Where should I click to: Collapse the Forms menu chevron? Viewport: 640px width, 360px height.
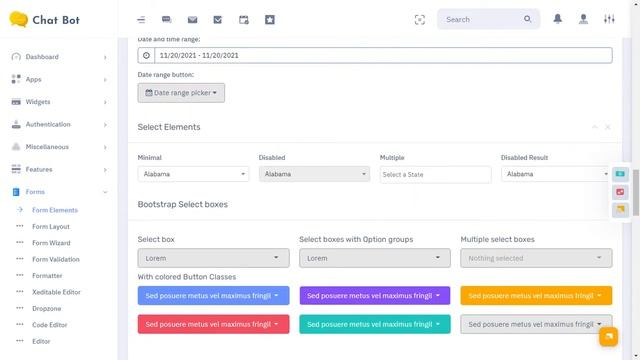click(105, 192)
